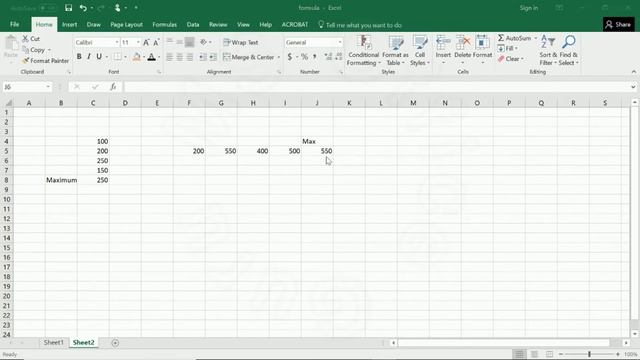Image resolution: width=640 pixels, height=360 pixels.
Task: Increase font size
Action: (146, 42)
